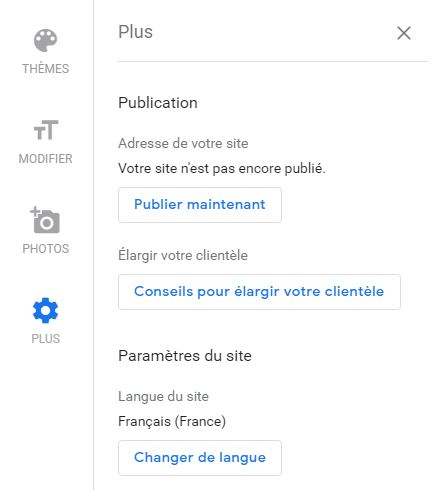Click the Langue du site label

coord(163,397)
